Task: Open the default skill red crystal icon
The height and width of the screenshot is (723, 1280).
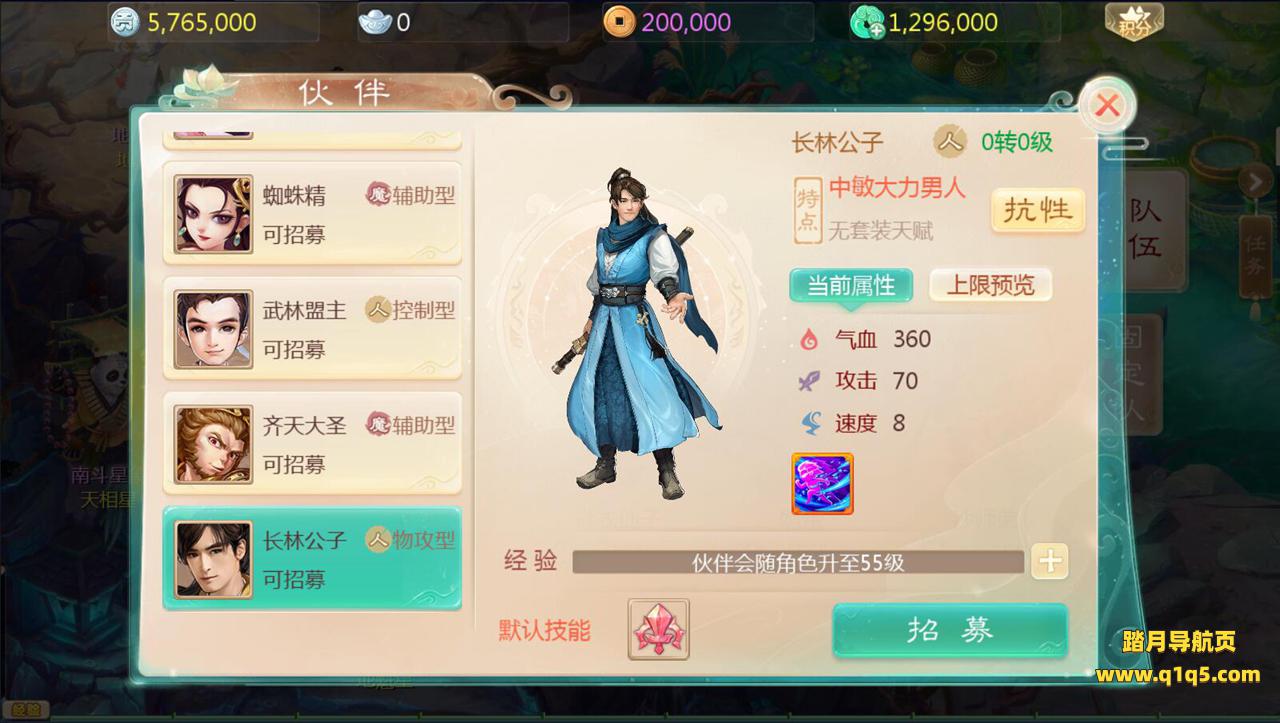Action: pos(658,629)
